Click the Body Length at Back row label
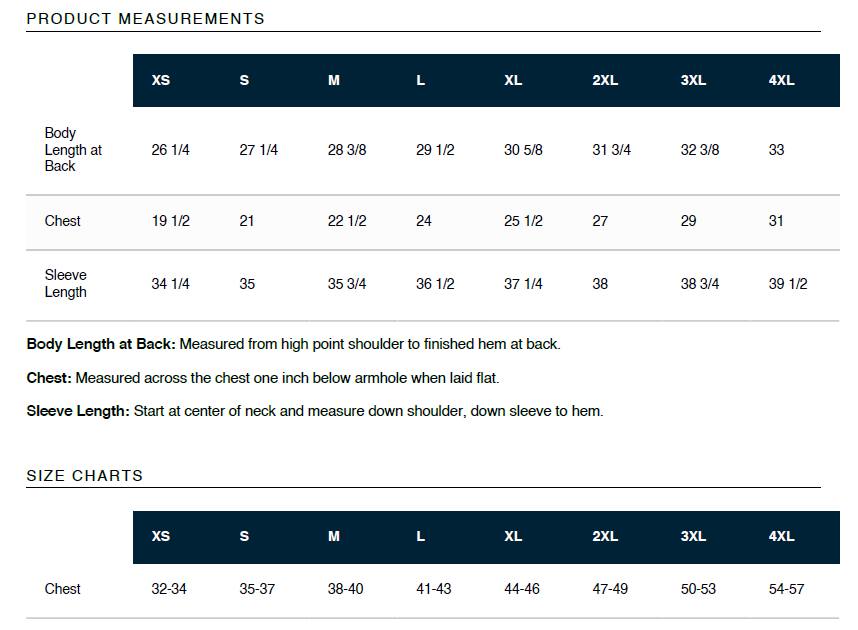Screen dimensions: 858x630 click(x=73, y=149)
